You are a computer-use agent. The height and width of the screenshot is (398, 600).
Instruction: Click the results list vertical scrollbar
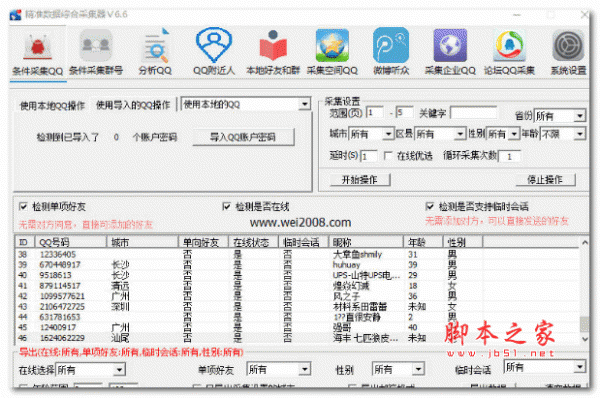point(584,290)
